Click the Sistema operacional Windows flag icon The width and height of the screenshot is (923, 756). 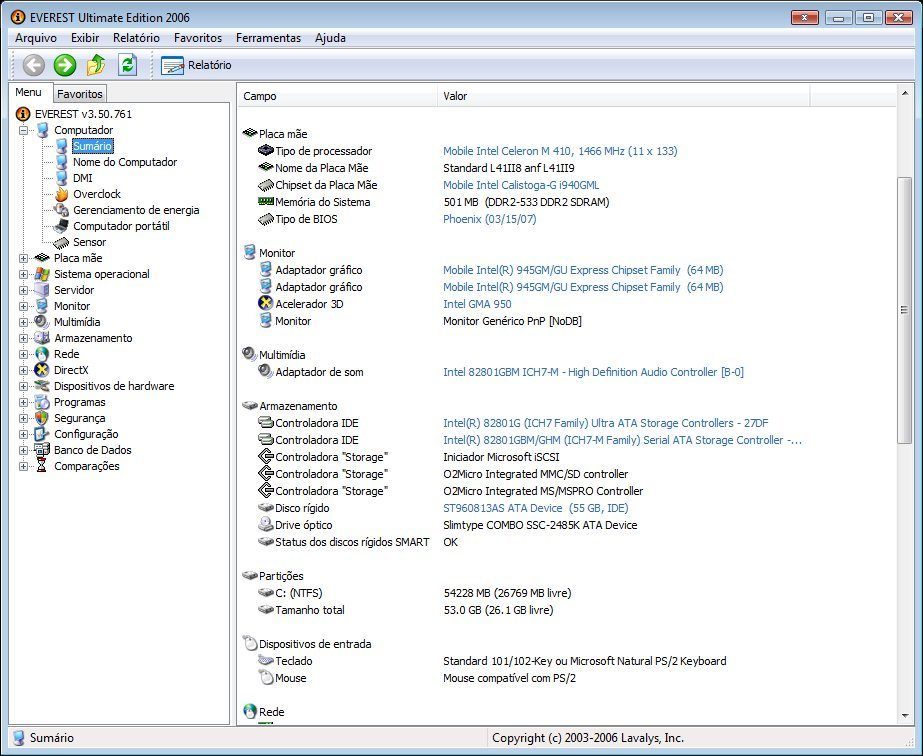point(42,274)
